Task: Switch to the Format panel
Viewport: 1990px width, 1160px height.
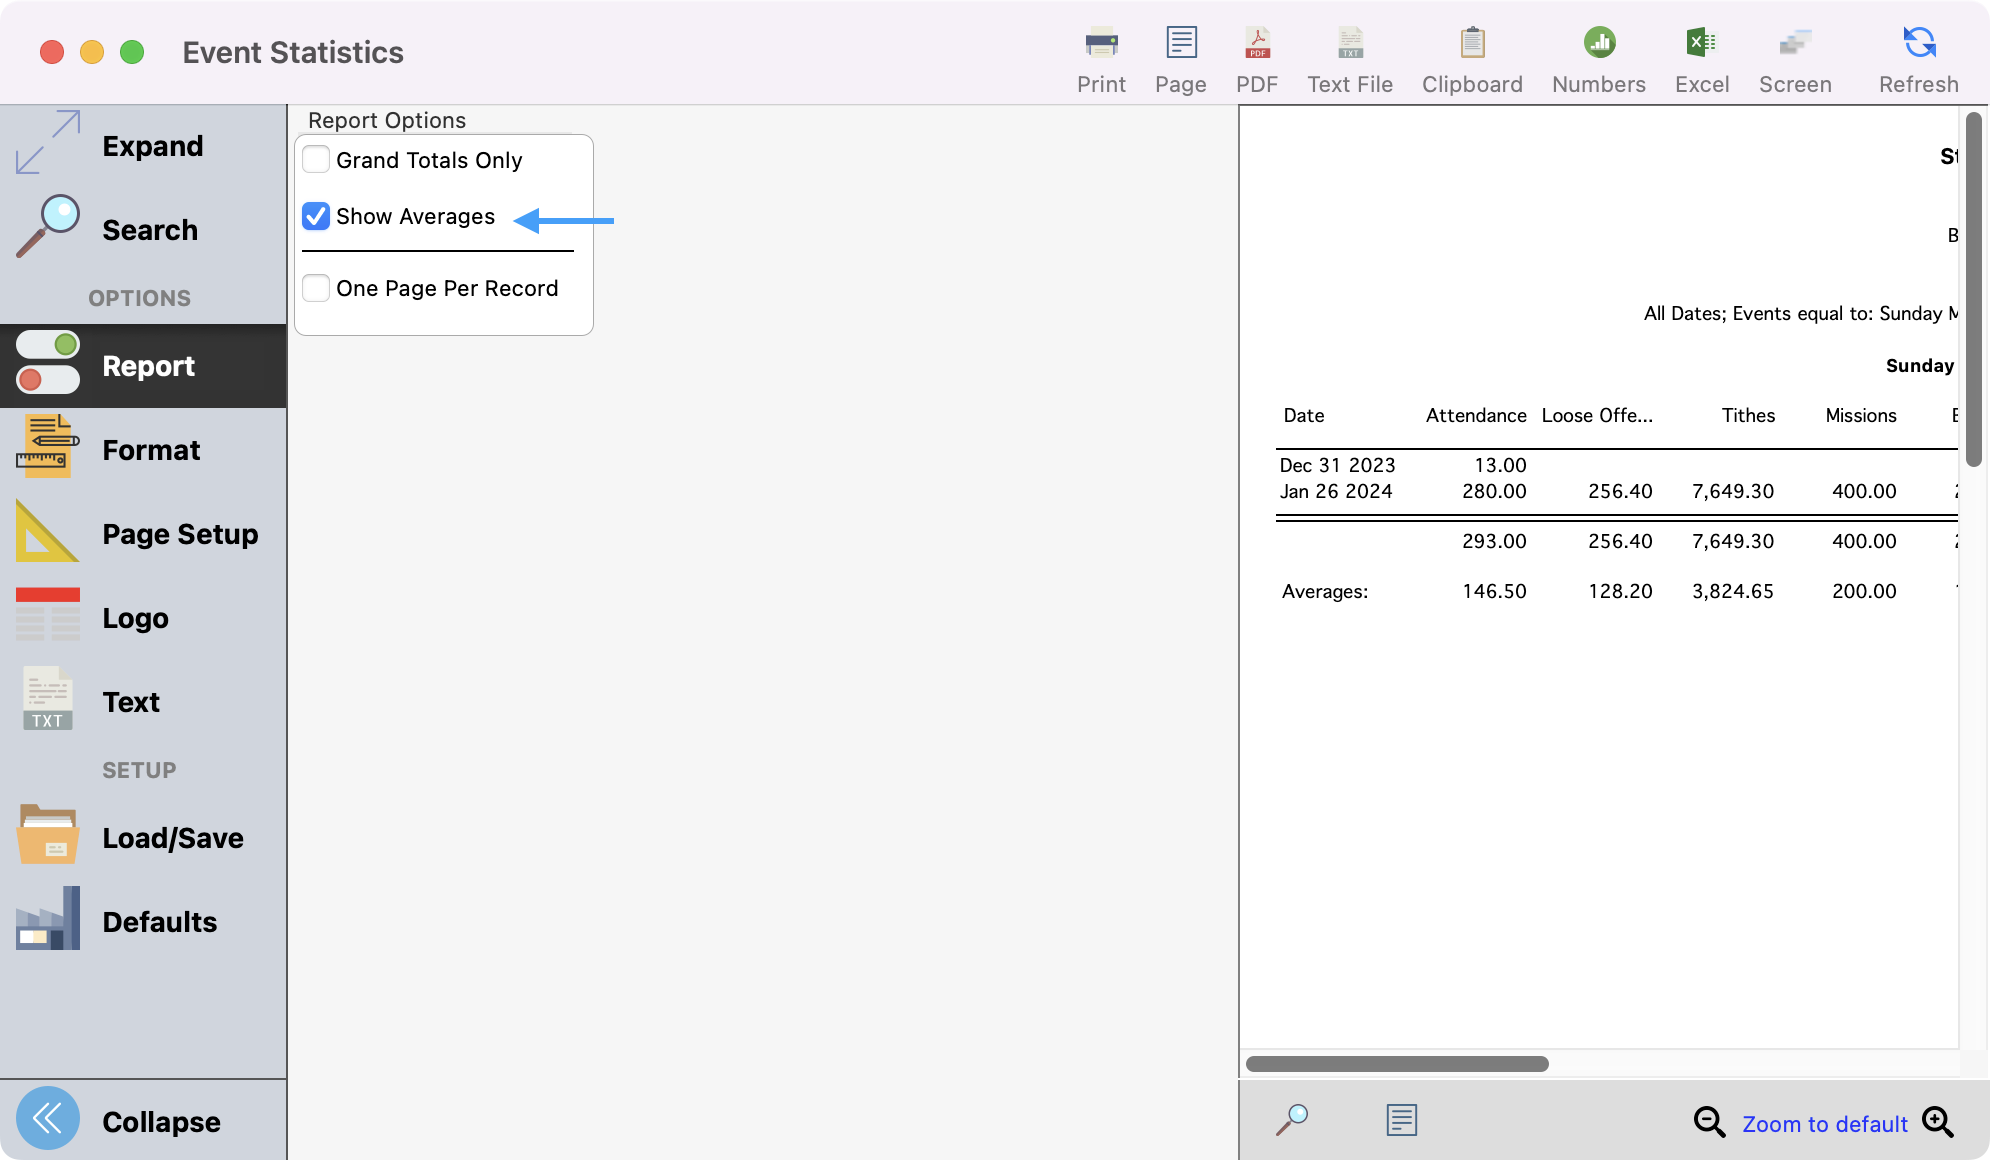Action: (143, 449)
